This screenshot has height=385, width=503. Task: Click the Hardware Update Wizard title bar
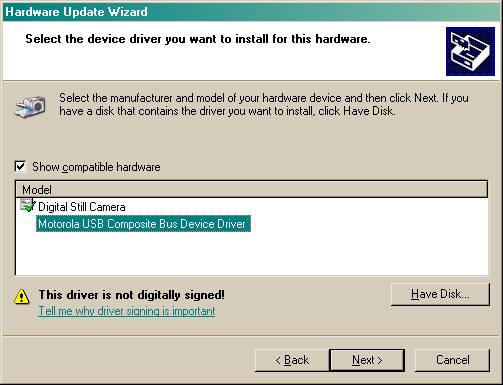(251, 12)
